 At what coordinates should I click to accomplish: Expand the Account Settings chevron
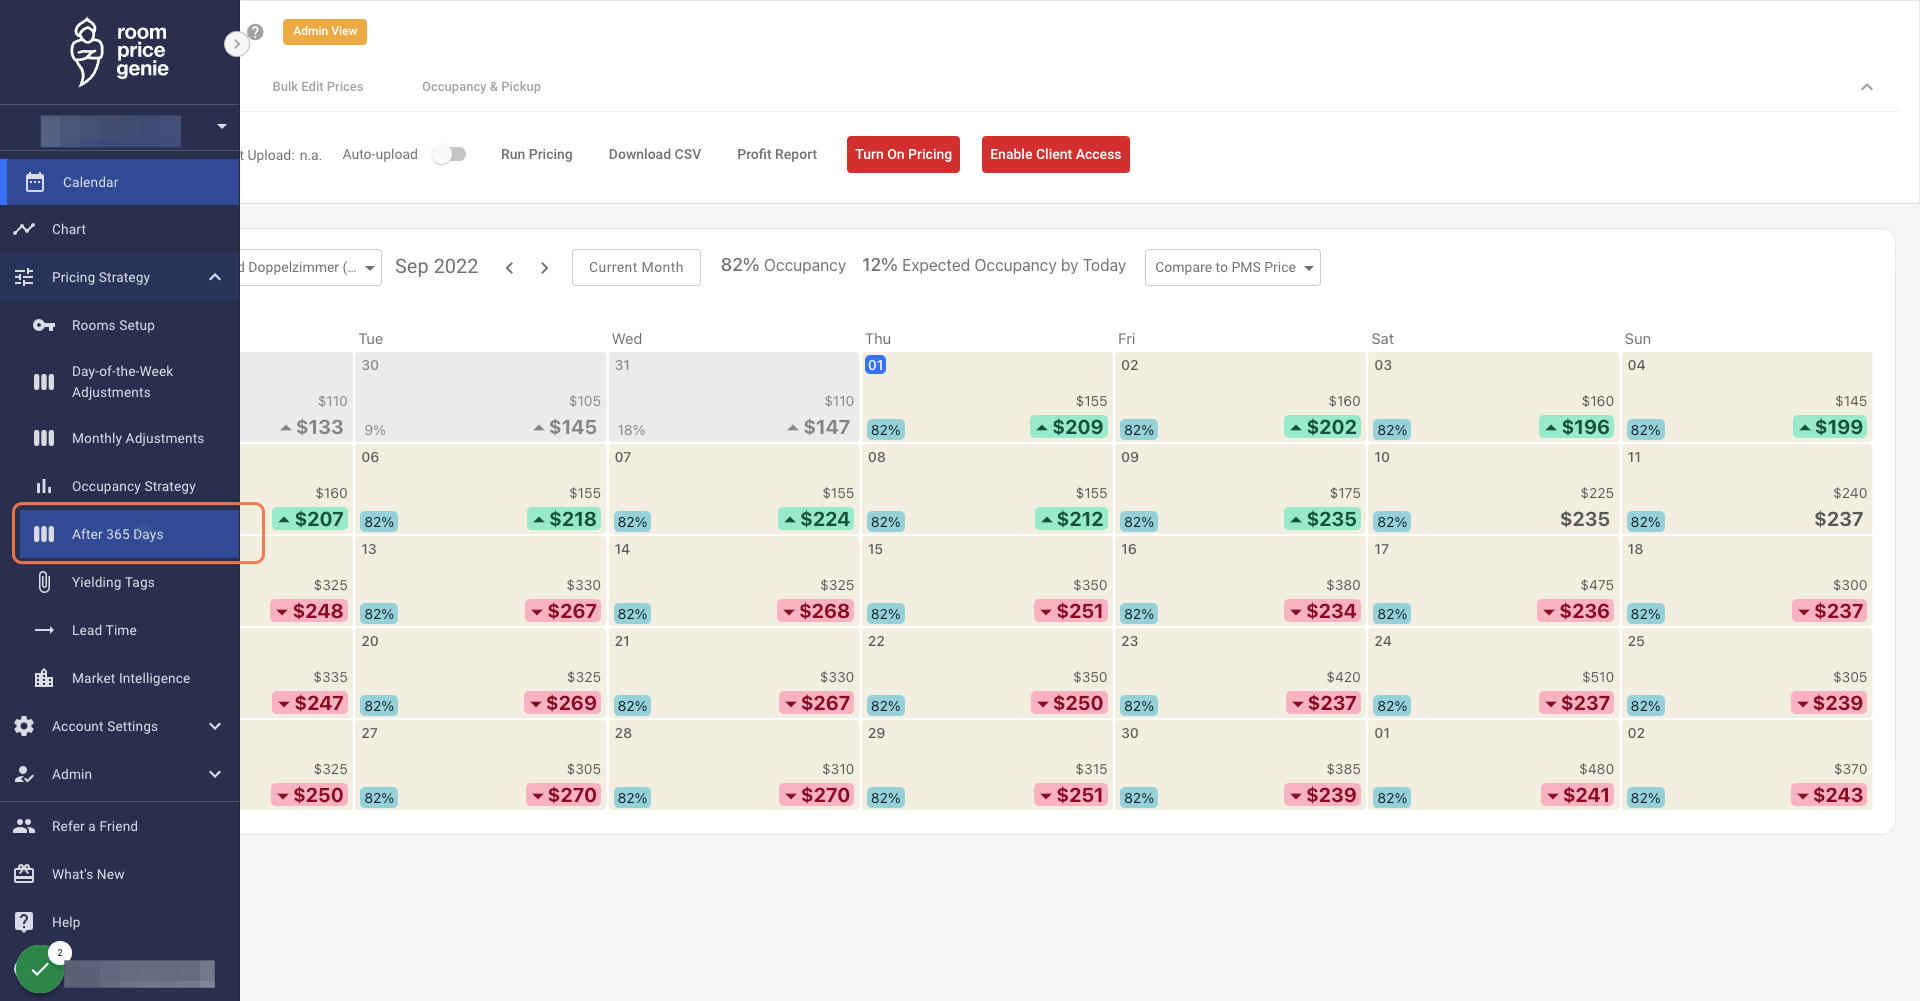[215, 726]
